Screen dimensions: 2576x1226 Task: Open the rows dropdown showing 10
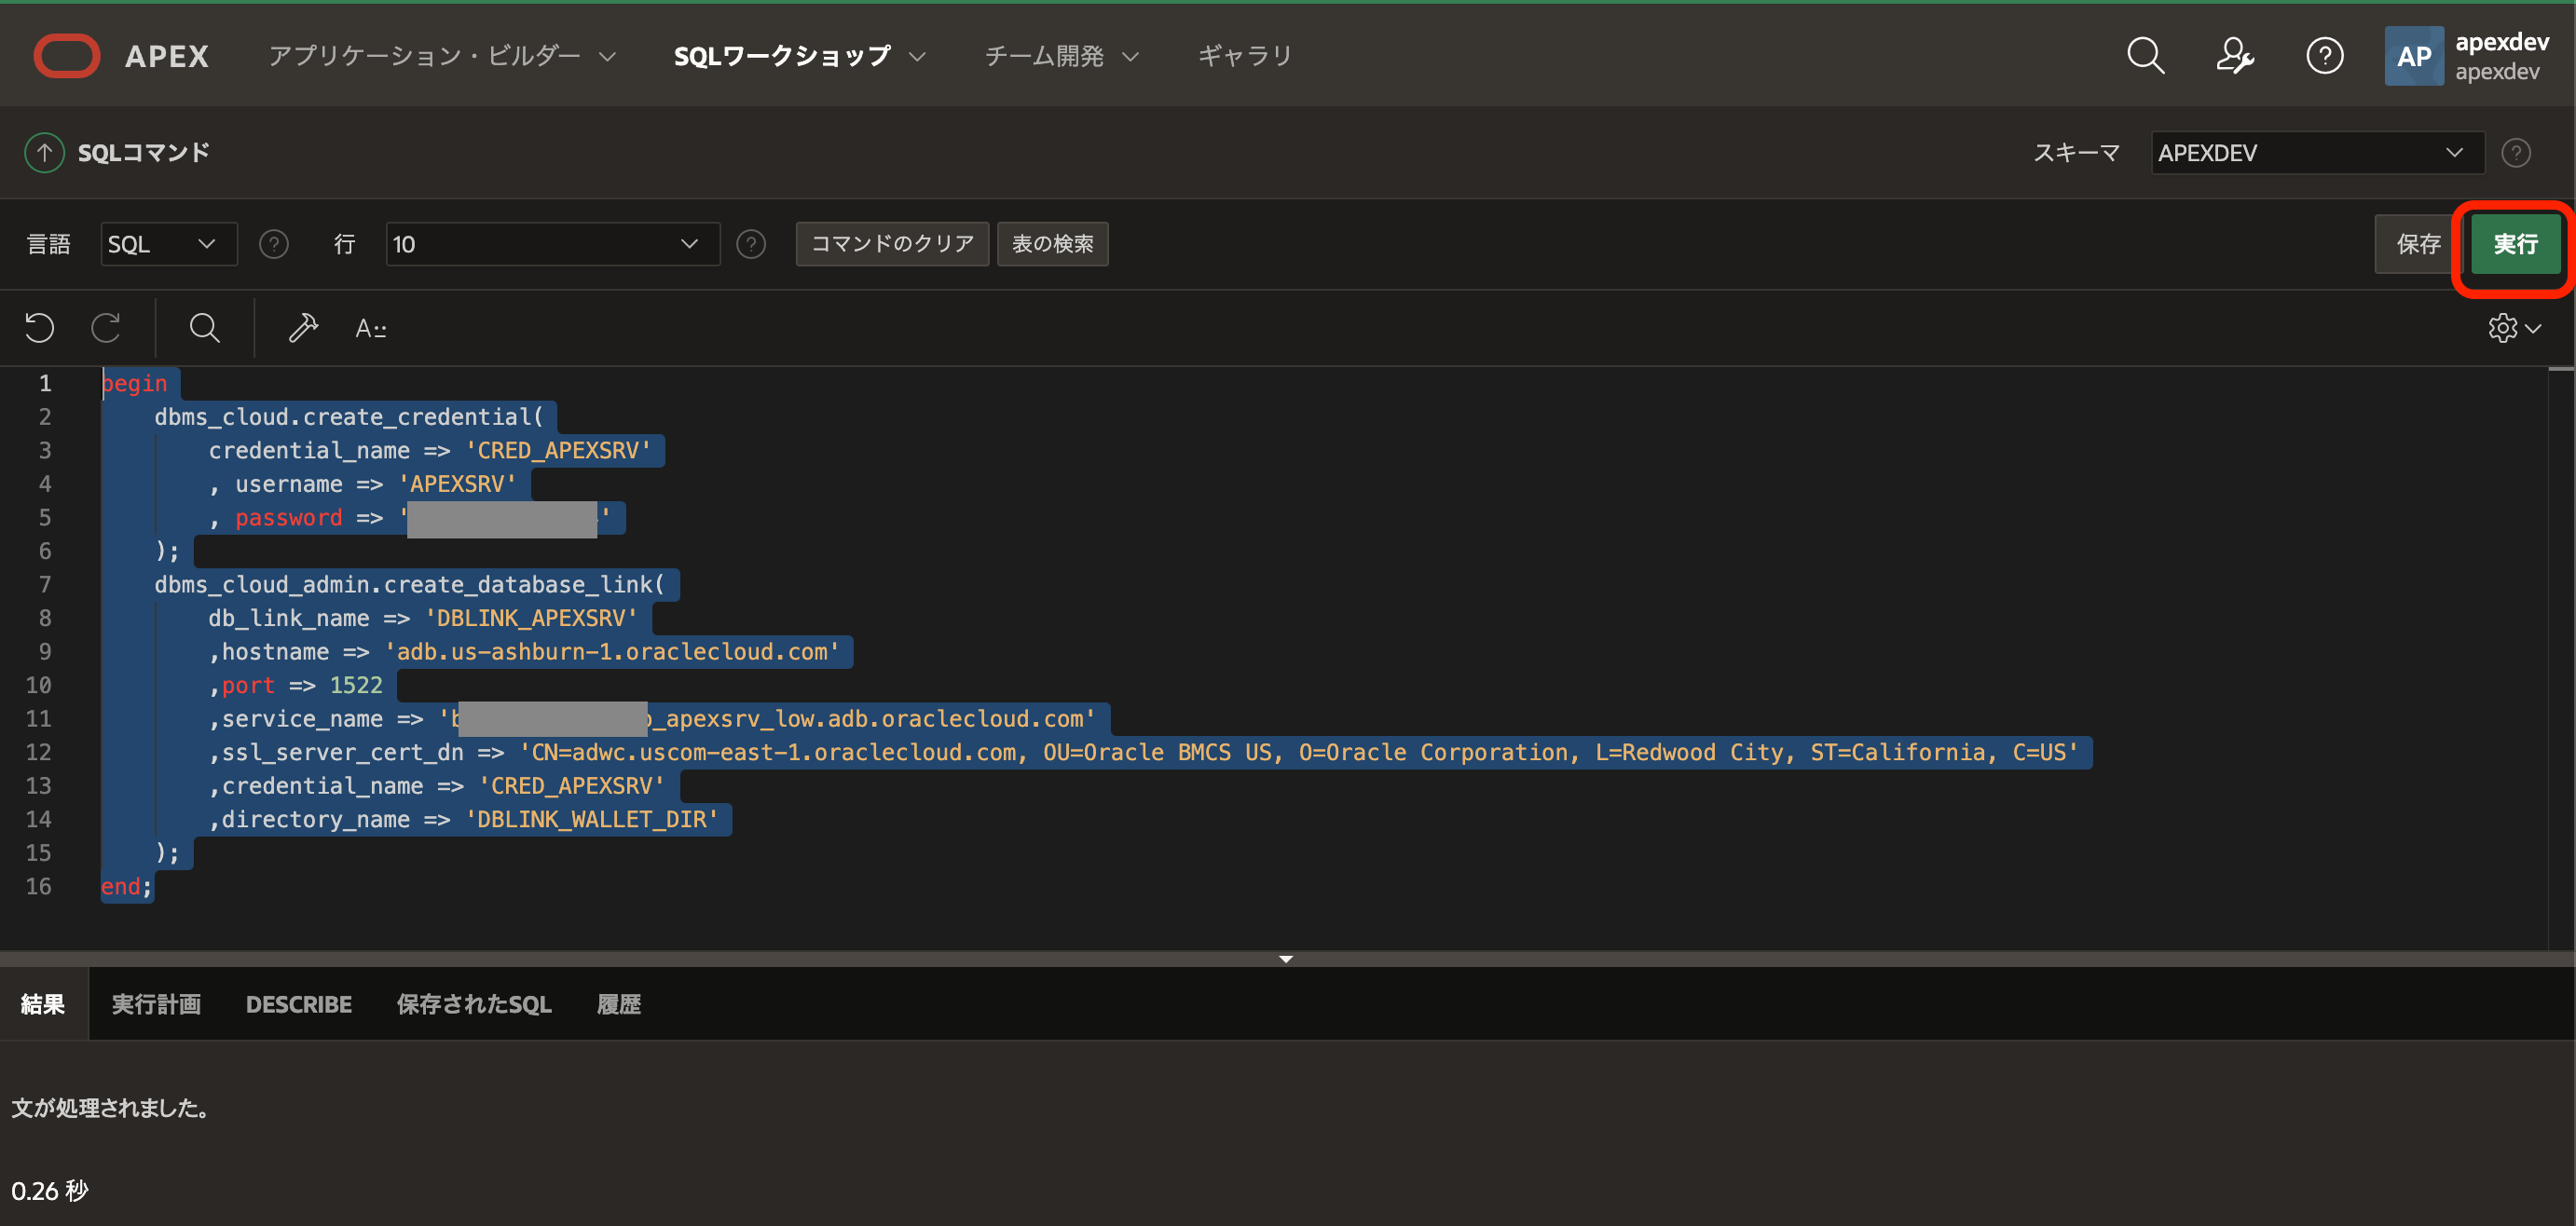point(551,244)
